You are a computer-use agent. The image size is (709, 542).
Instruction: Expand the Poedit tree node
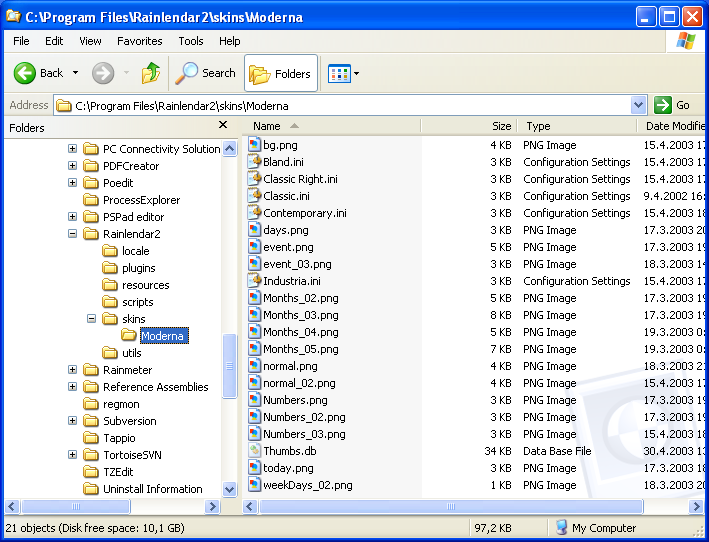[72, 182]
